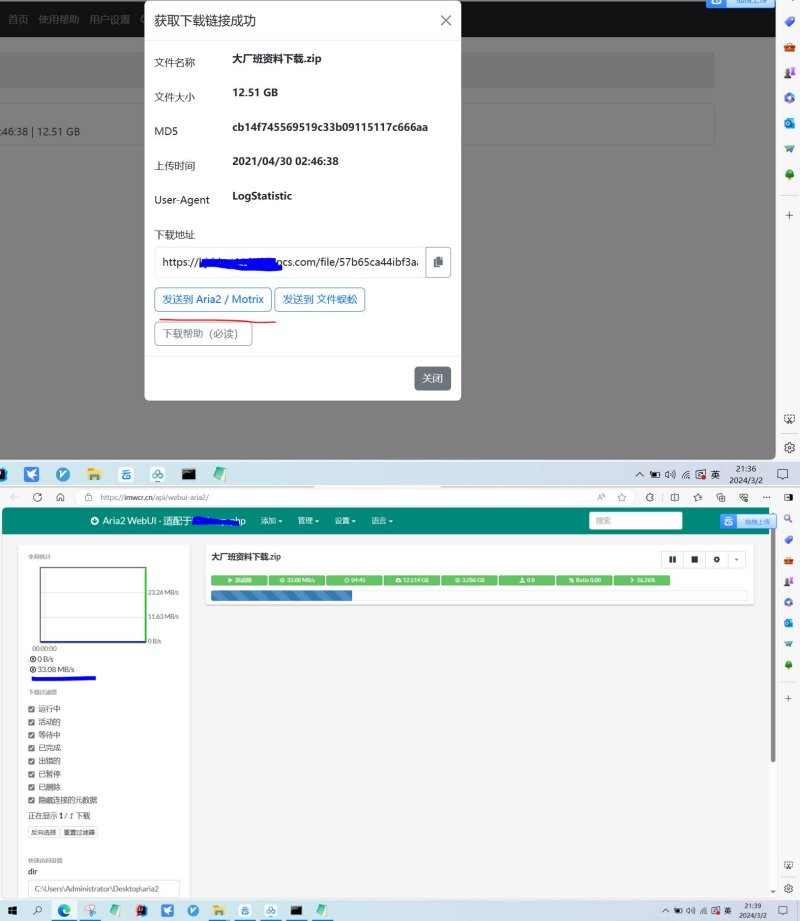Click the 发送到 Aria2 / Motrix button
The height and width of the screenshot is (921, 800).
click(212, 299)
